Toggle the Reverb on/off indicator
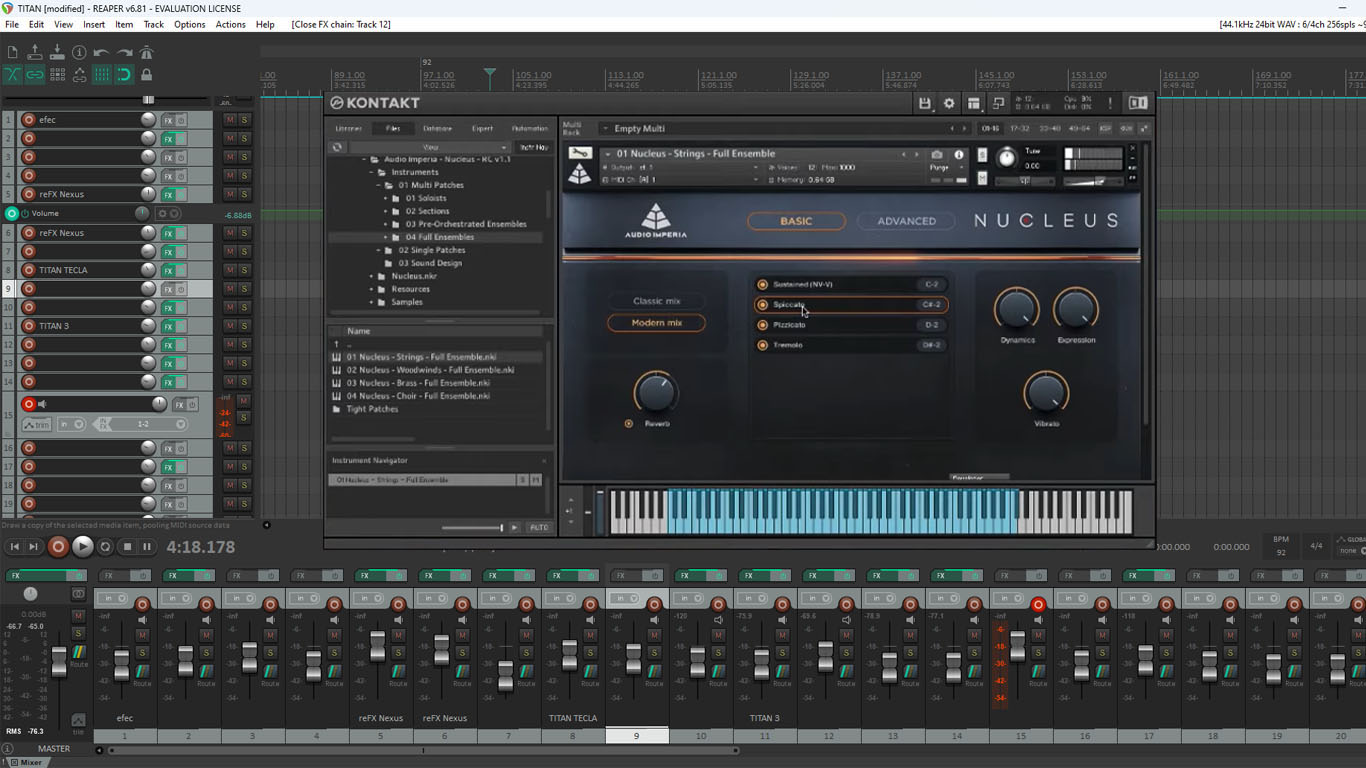 629,424
